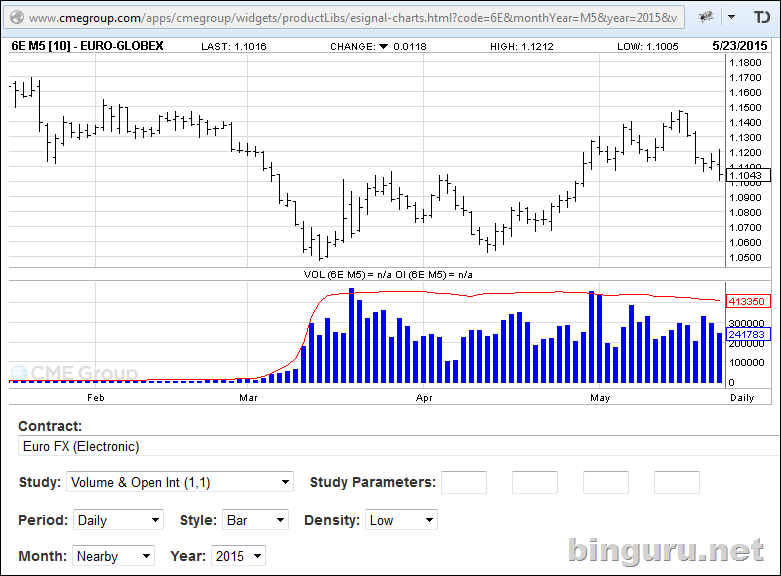Click the Apr label on time axis
The width and height of the screenshot is (781, 576).
tap(424, 398)
